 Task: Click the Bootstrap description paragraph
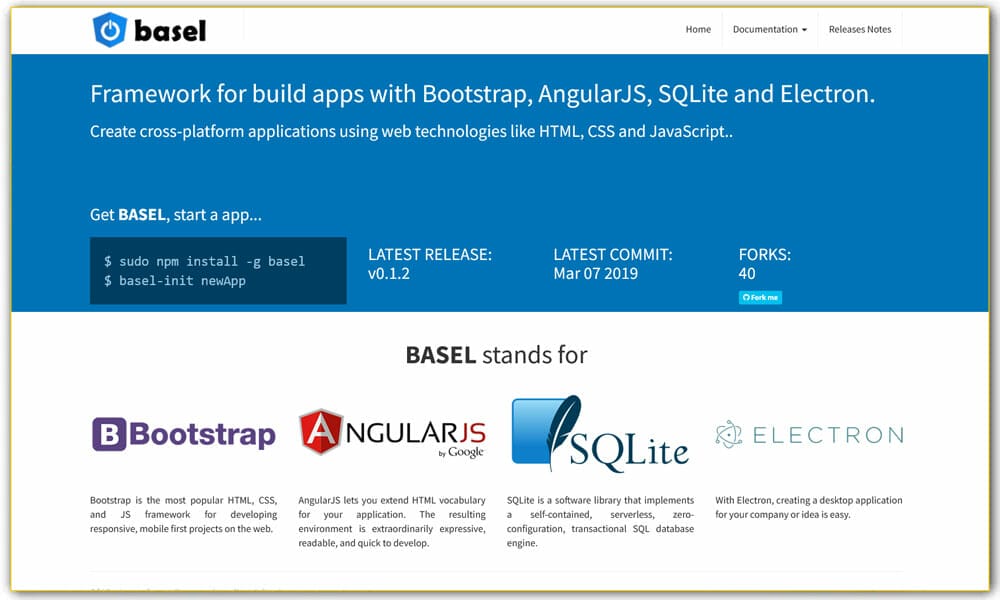183,514
